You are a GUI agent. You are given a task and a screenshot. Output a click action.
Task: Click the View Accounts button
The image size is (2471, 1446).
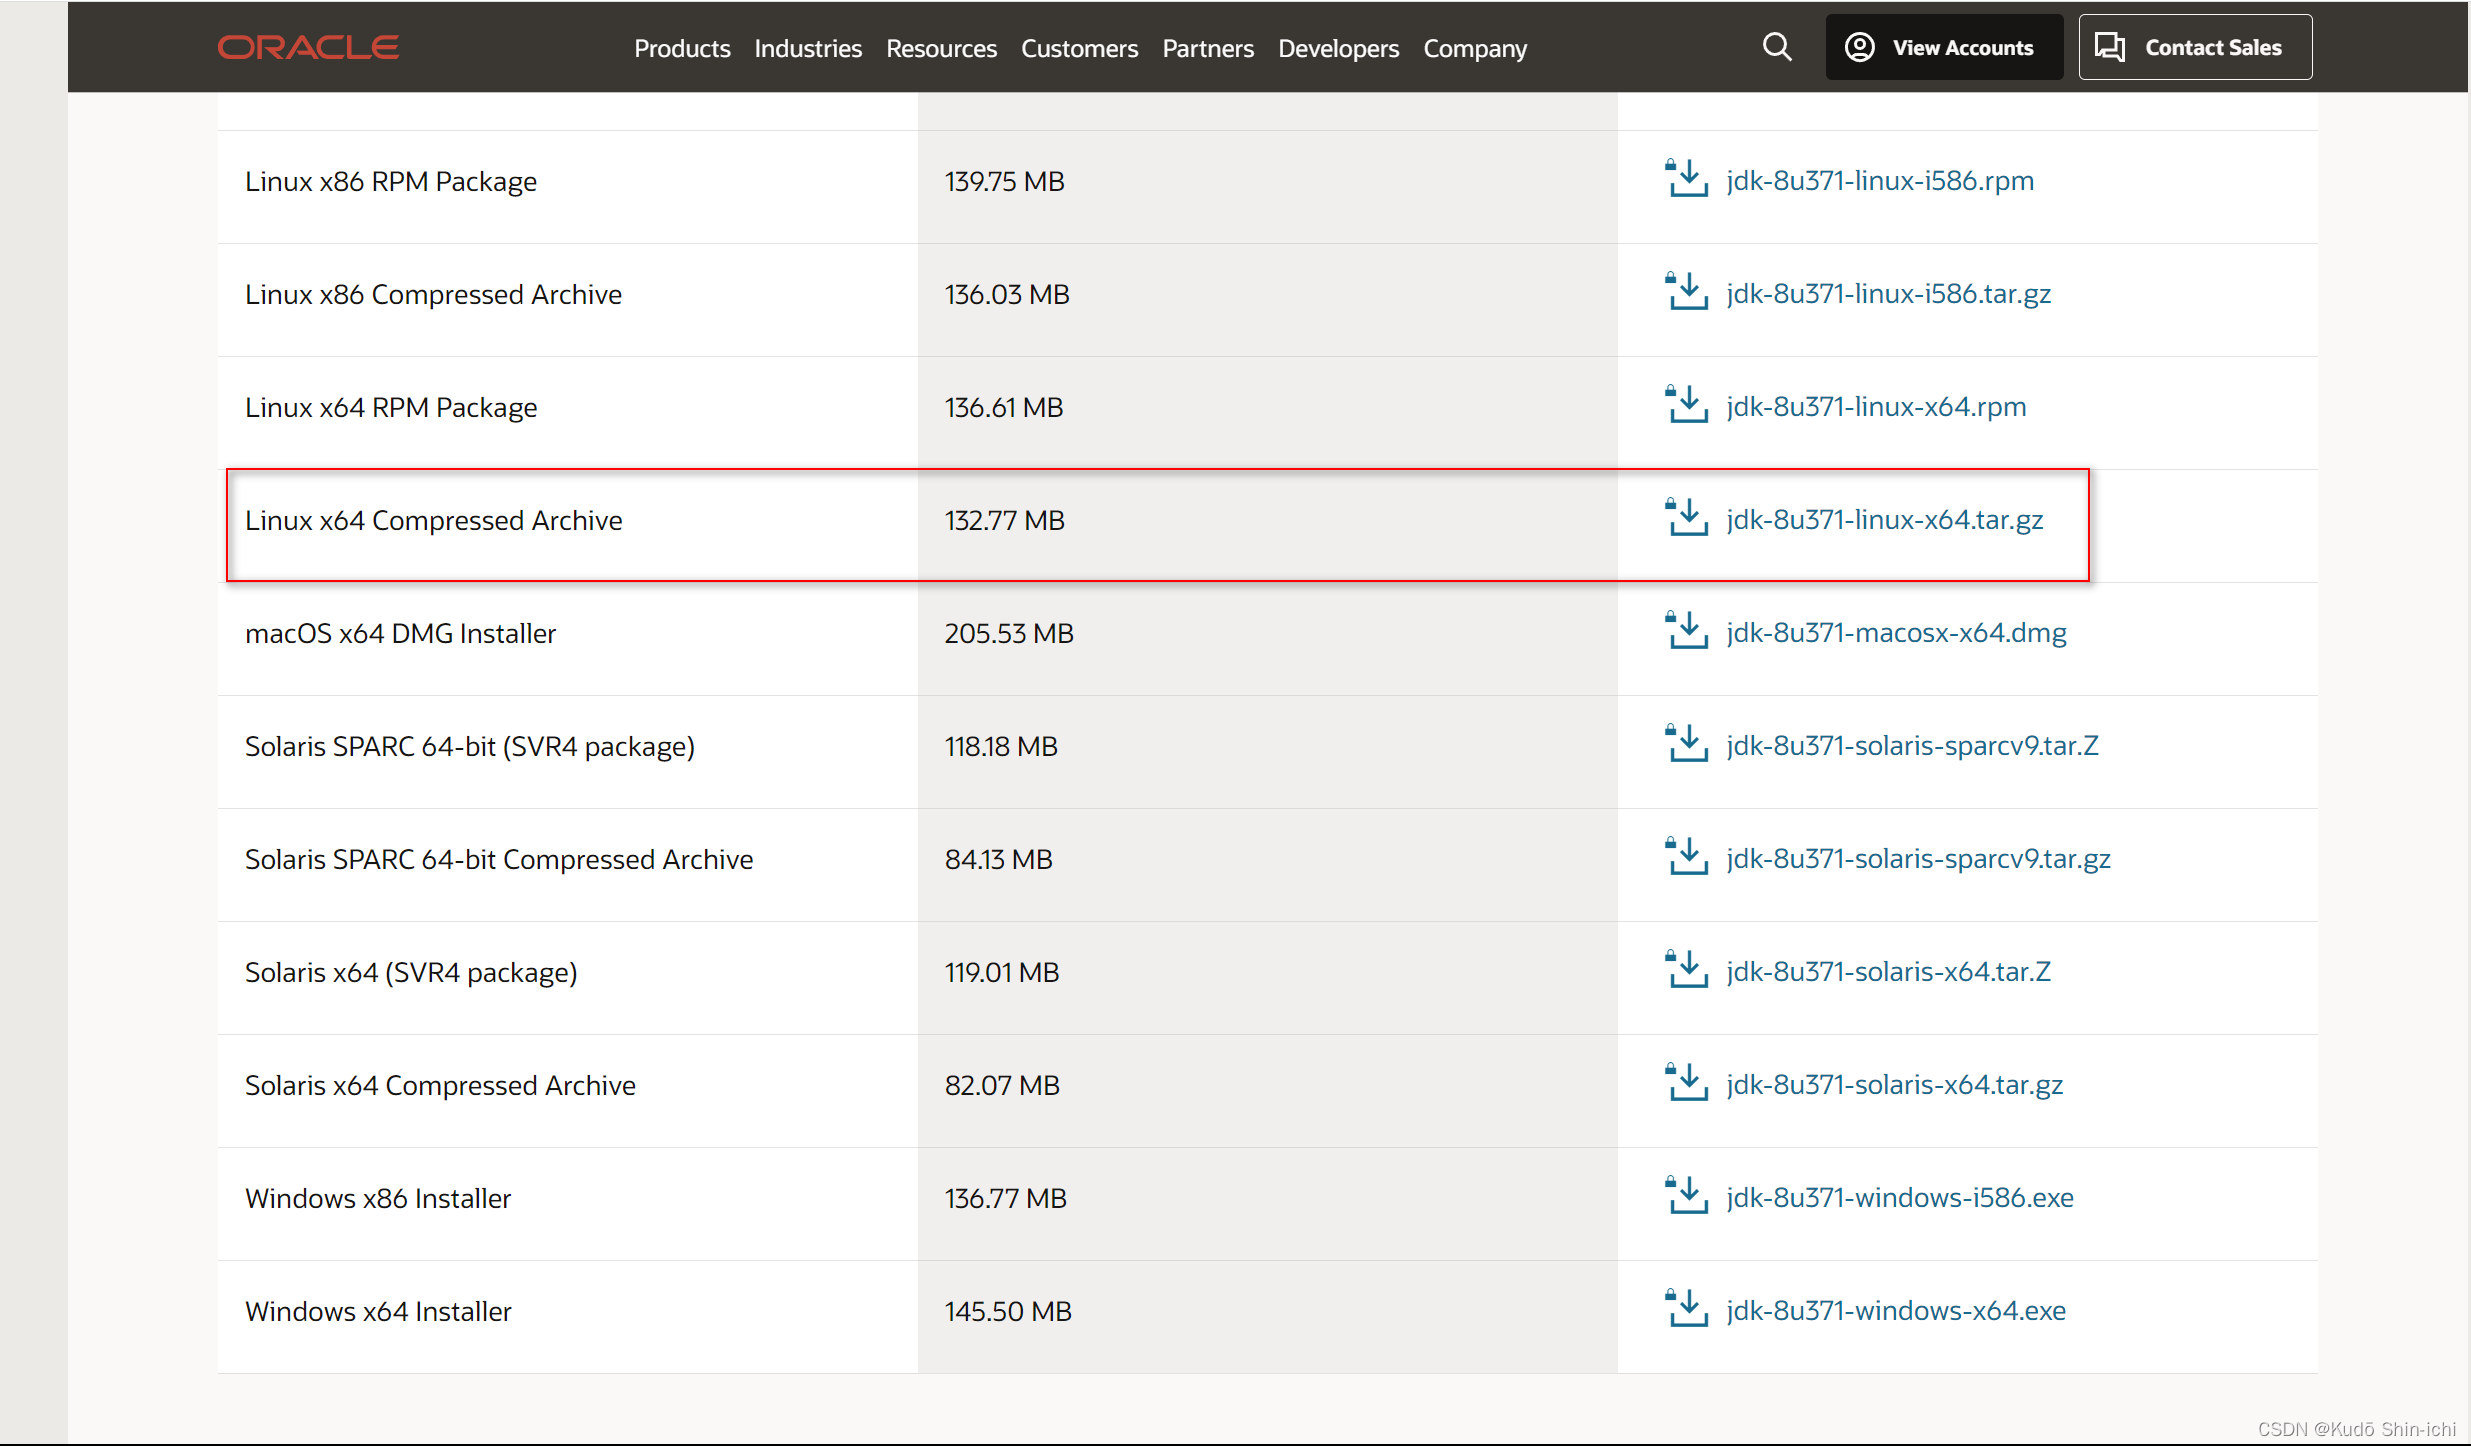[1941, 46]
